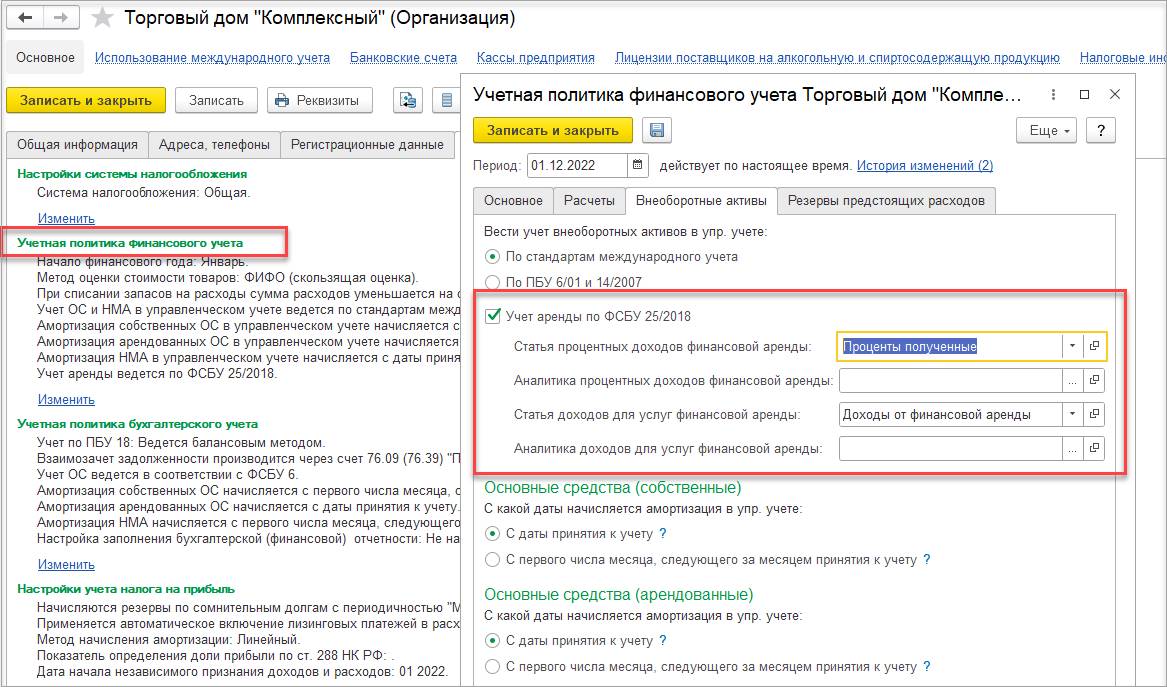Image resolution: width=1167 pixels, height=687 pixels.
Task: Open the Еще dropdown menu
Action: tap(1048, 130)
